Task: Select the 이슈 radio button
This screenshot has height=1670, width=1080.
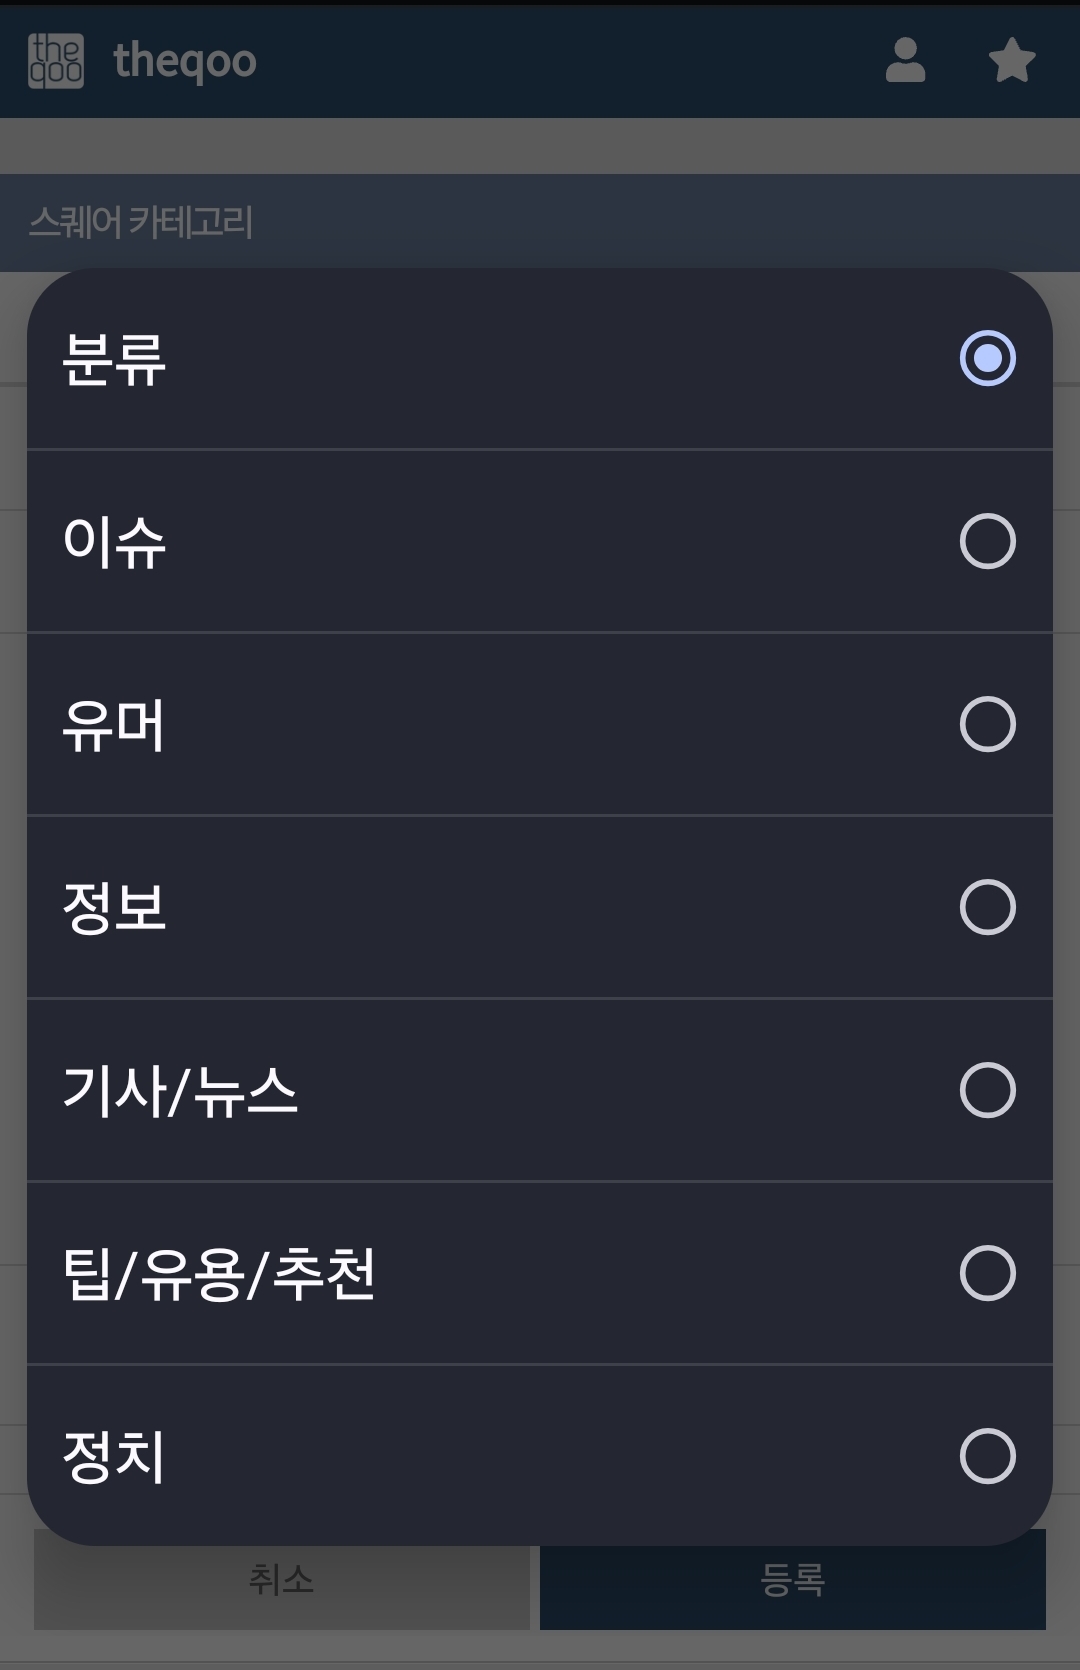Action: 987,541
